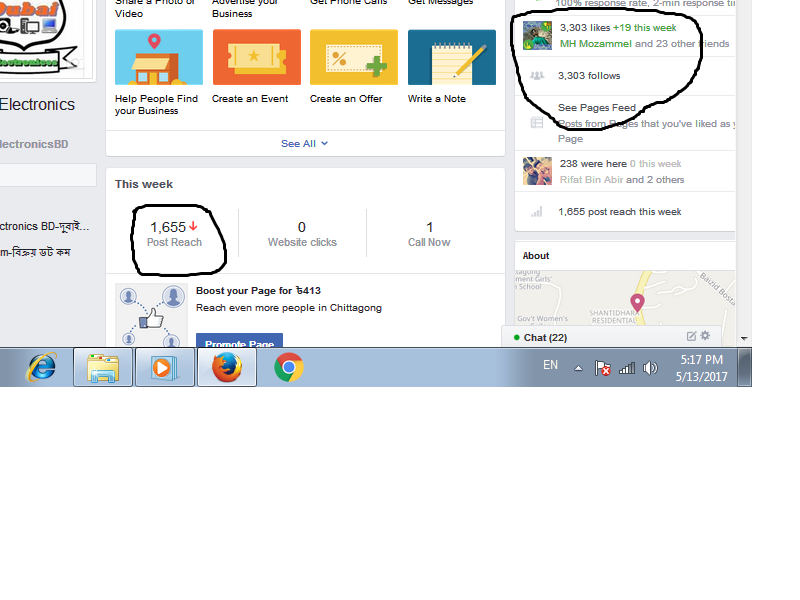
Task: Open Rifat Bin Abir's profile link
Action: pos(591,180)
